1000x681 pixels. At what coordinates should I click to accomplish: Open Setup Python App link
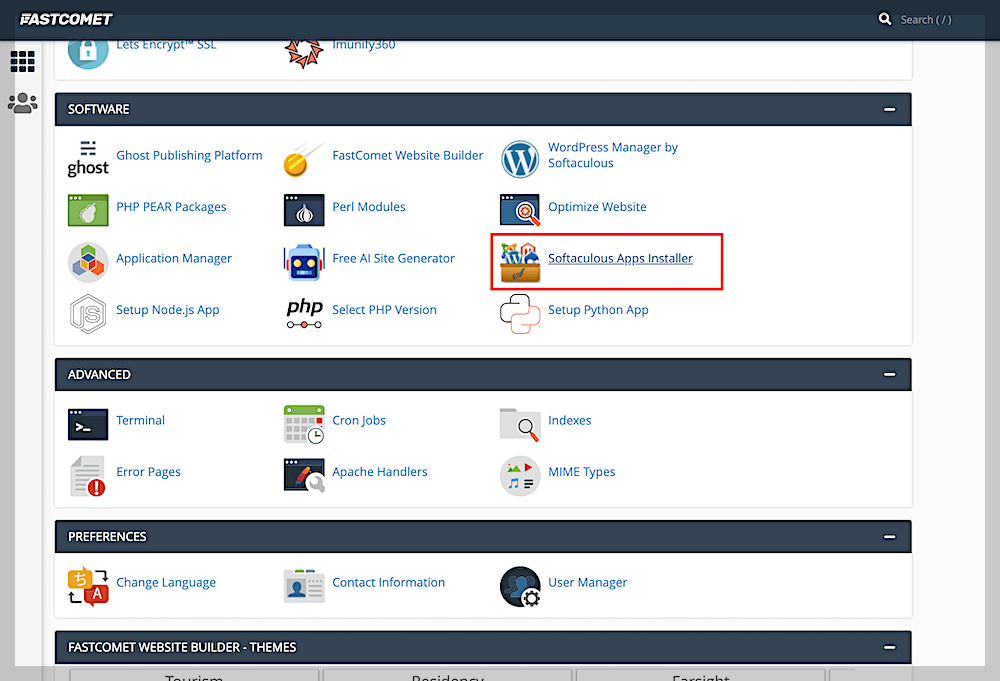coord(598,311)
